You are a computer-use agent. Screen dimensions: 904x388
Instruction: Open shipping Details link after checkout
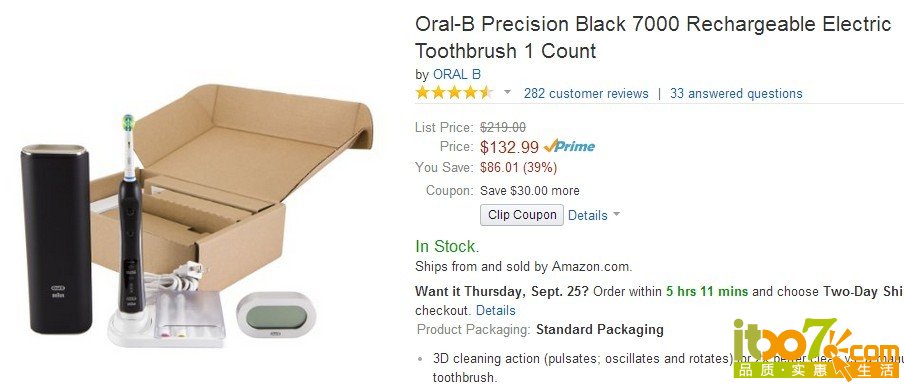tap(495, 310)
